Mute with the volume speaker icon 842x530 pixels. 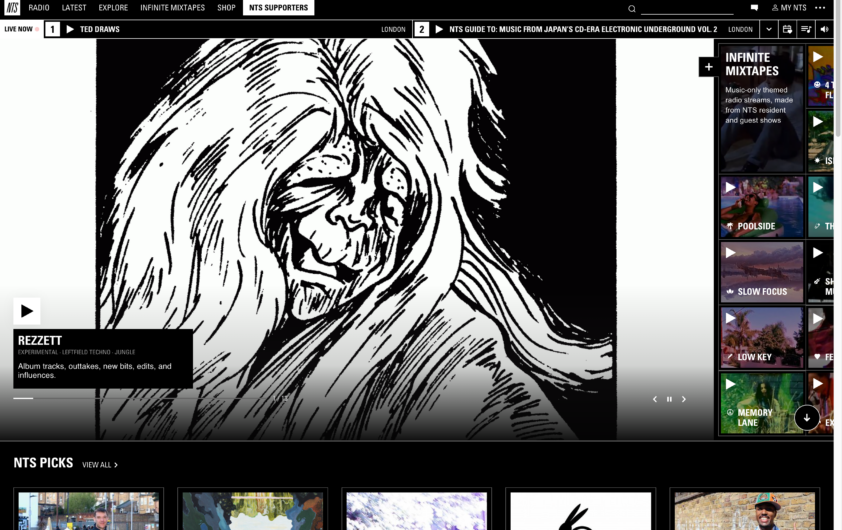point(824,29)
